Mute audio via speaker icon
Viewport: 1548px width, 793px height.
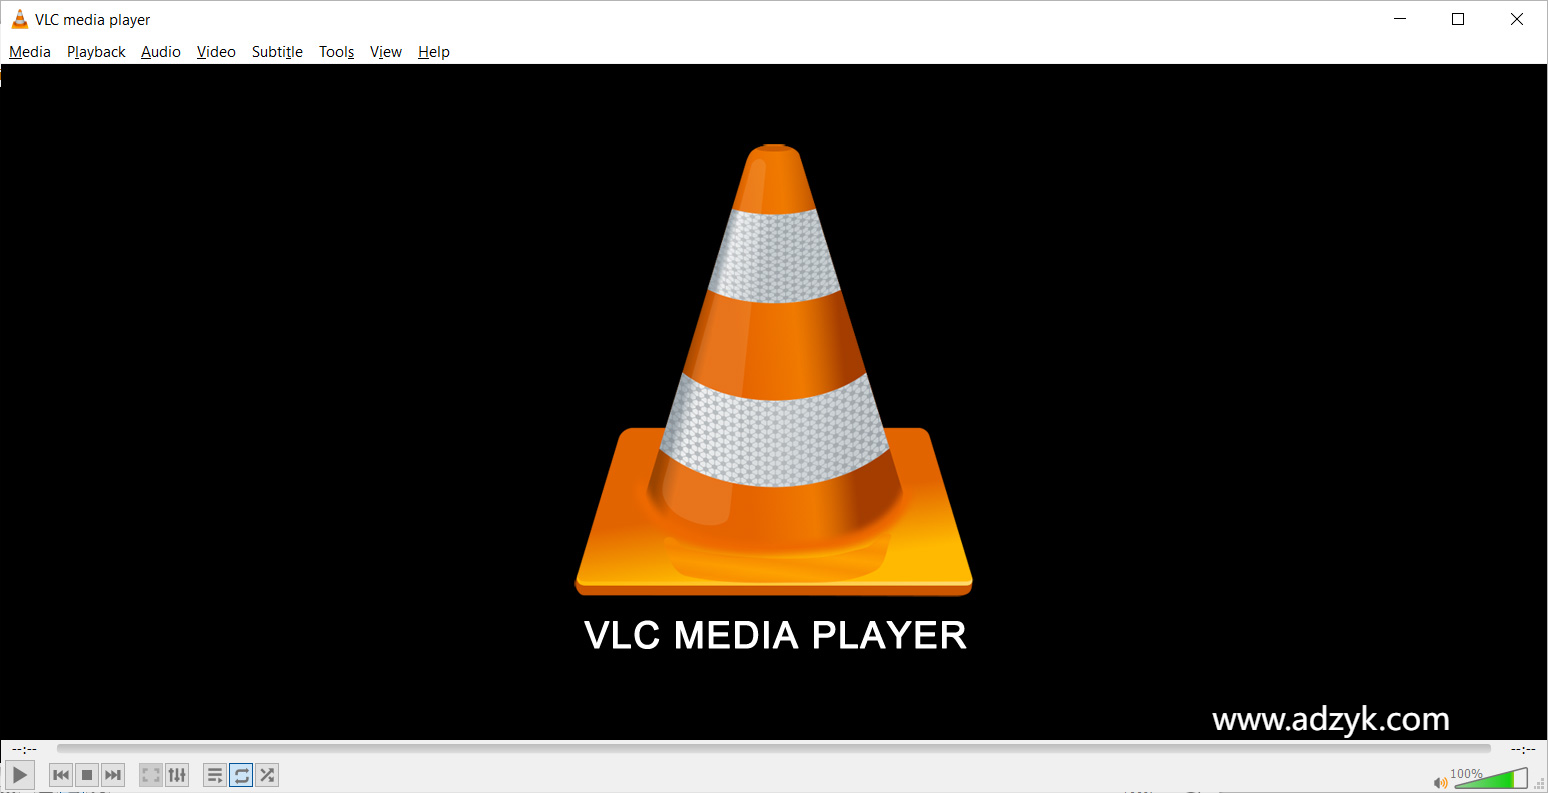(x=1440, y=782)
